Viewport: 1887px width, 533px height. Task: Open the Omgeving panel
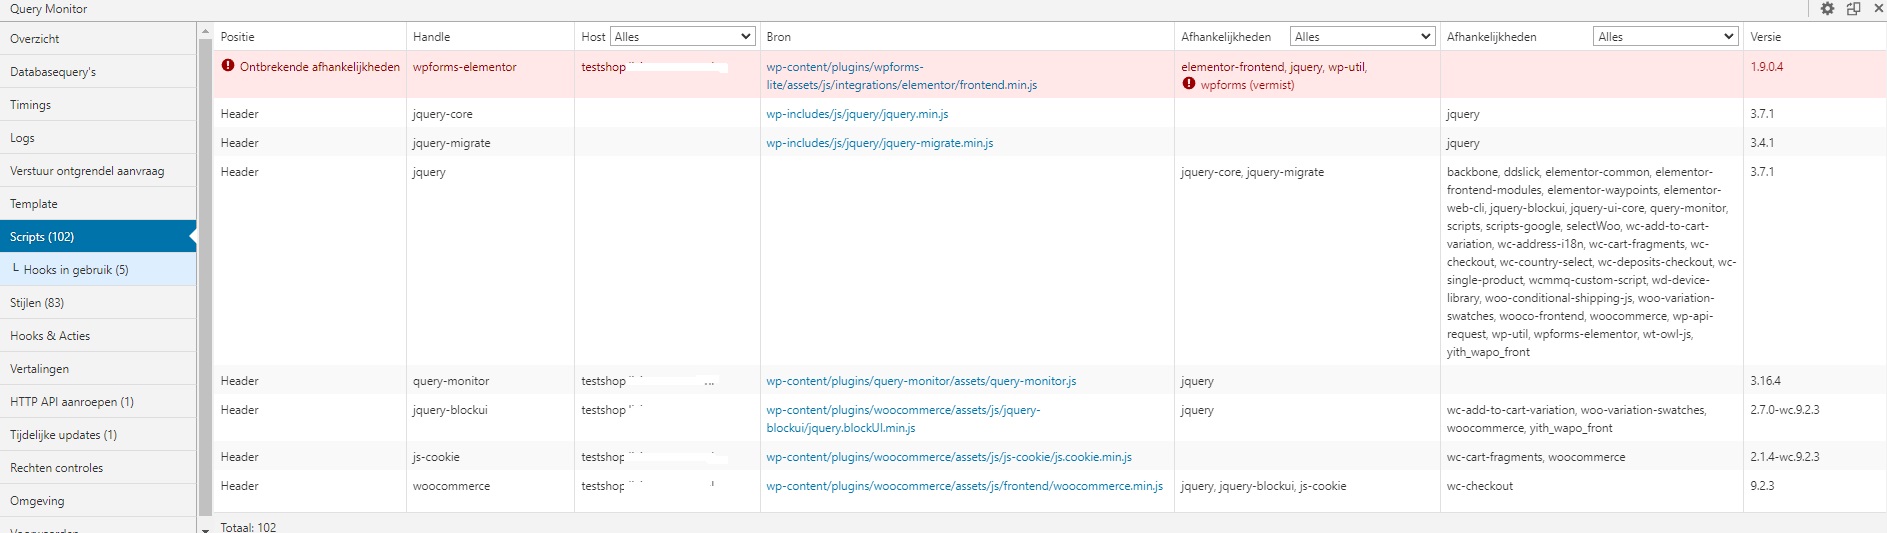tap(98, 500)
